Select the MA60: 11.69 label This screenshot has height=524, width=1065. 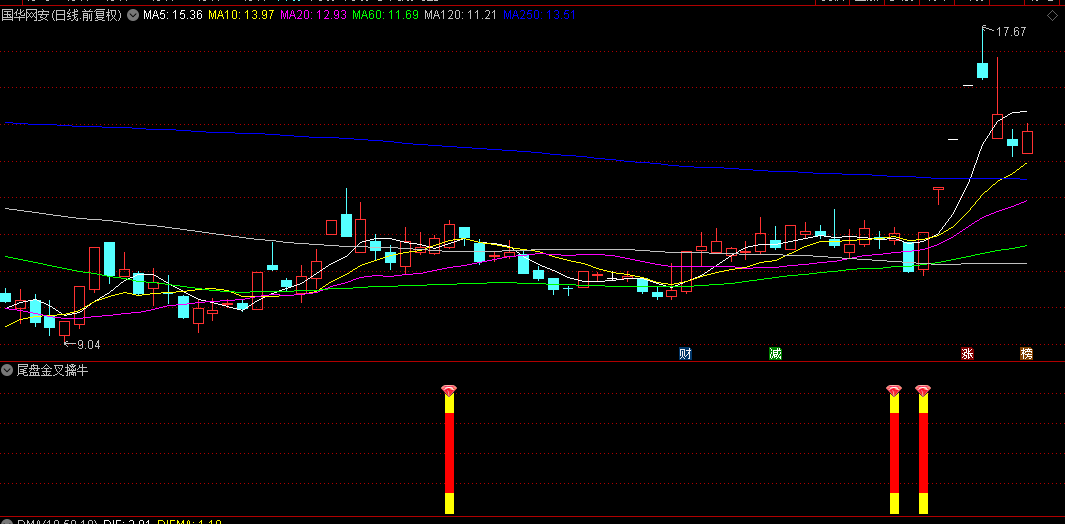[x=384, y=15]
